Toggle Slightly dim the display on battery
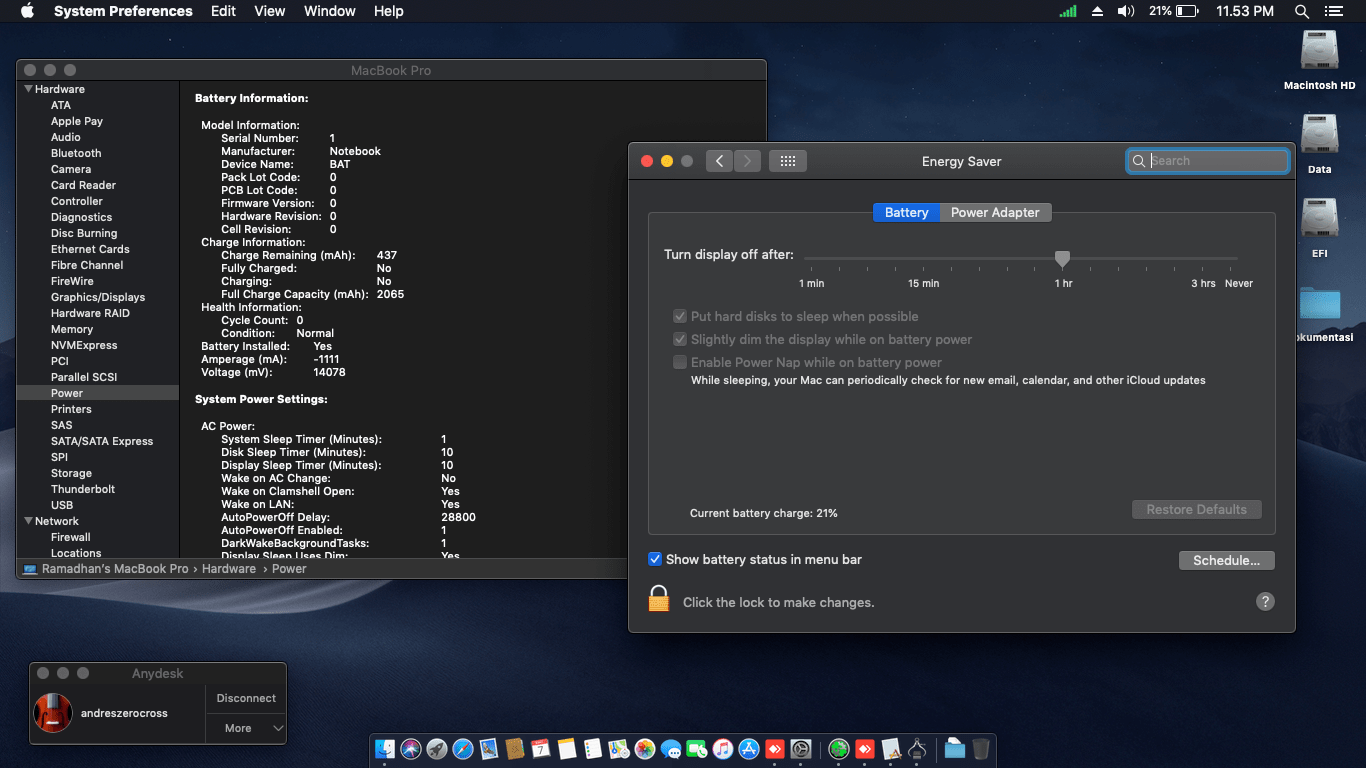Screen dimensions: 1366x768 (x=681, y=339)
